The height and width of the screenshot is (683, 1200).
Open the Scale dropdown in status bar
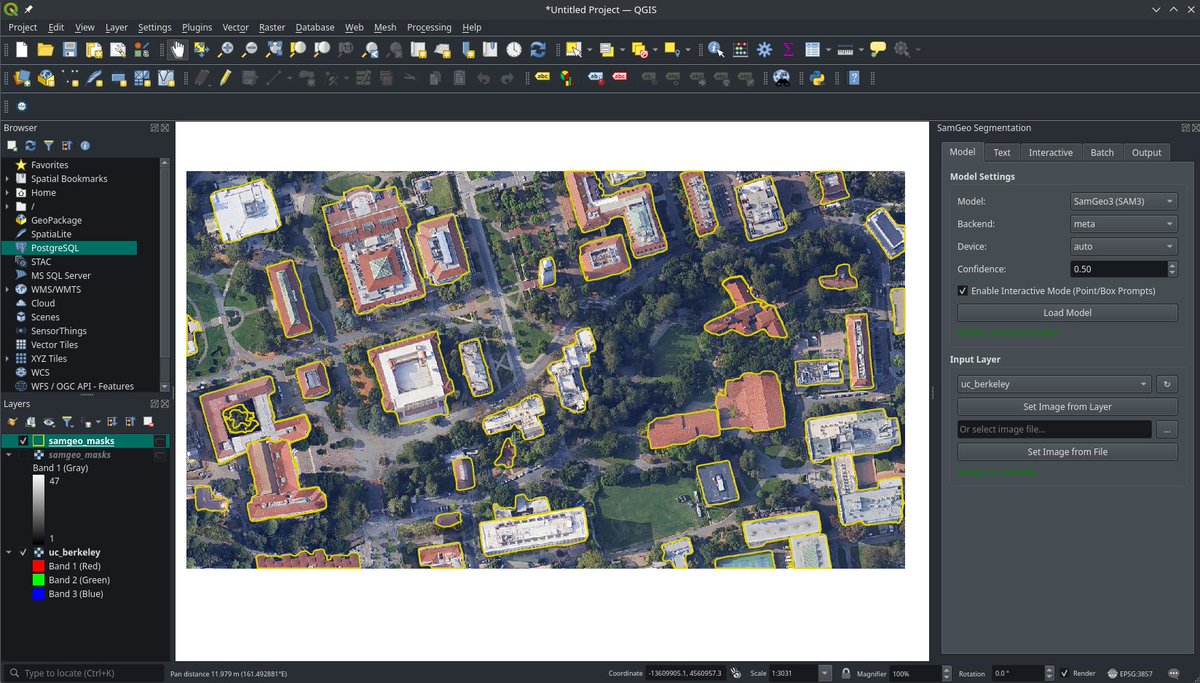tap(824, 673)
